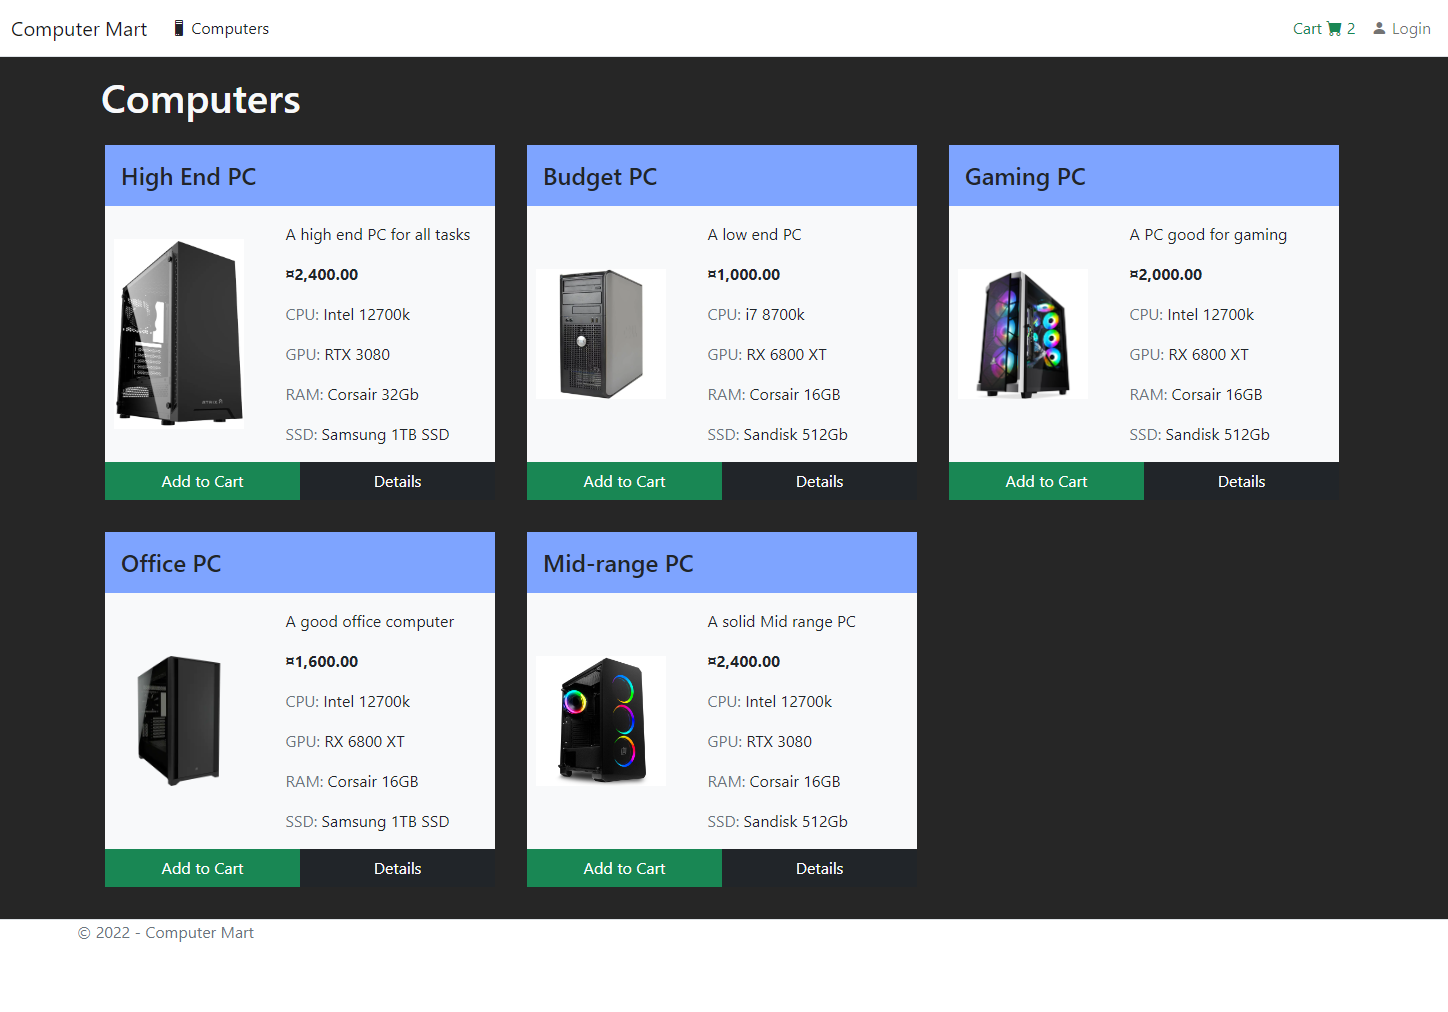Viewport: 1448px width, 1012px height.
Task: Show Details of the Budget PC
Action: coord(819,481)
